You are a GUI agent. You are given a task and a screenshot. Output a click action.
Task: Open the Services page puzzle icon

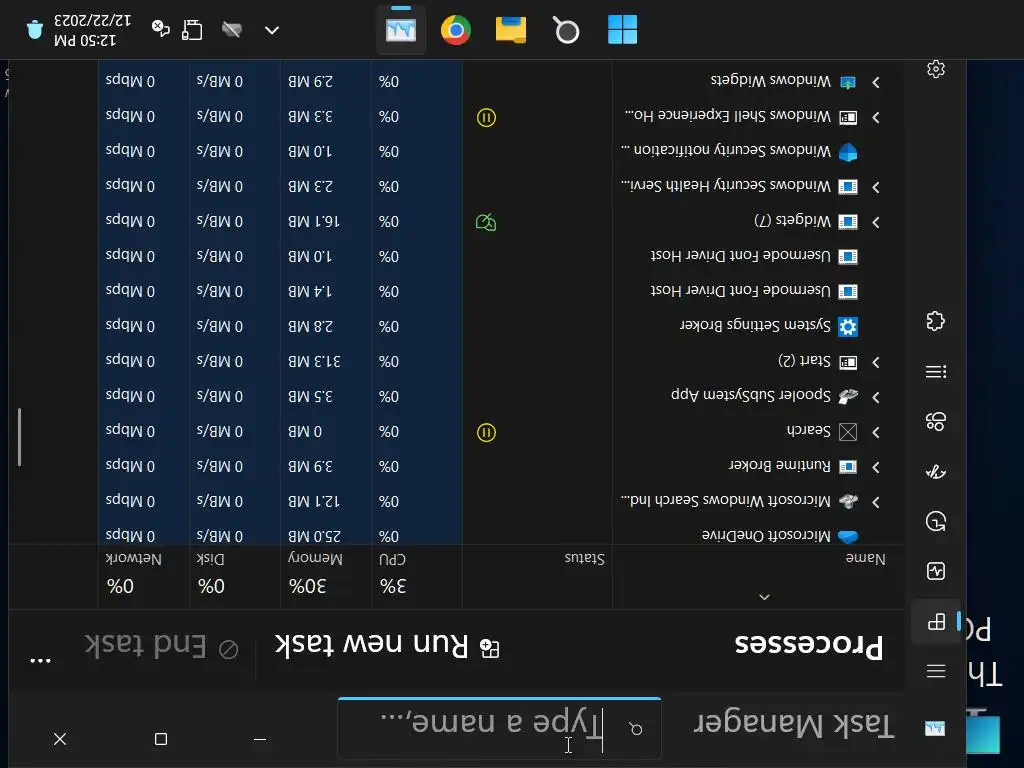(x=936, y=321)
